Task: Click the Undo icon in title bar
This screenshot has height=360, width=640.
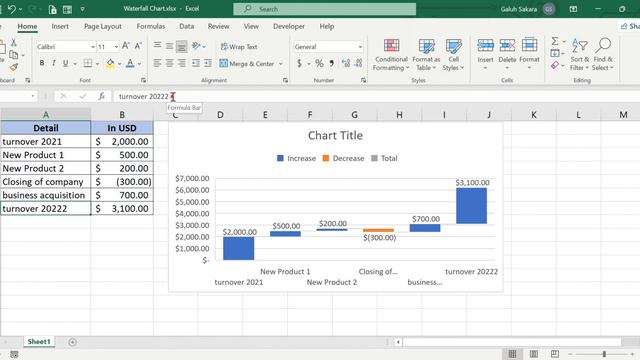Action: (11, 9)
